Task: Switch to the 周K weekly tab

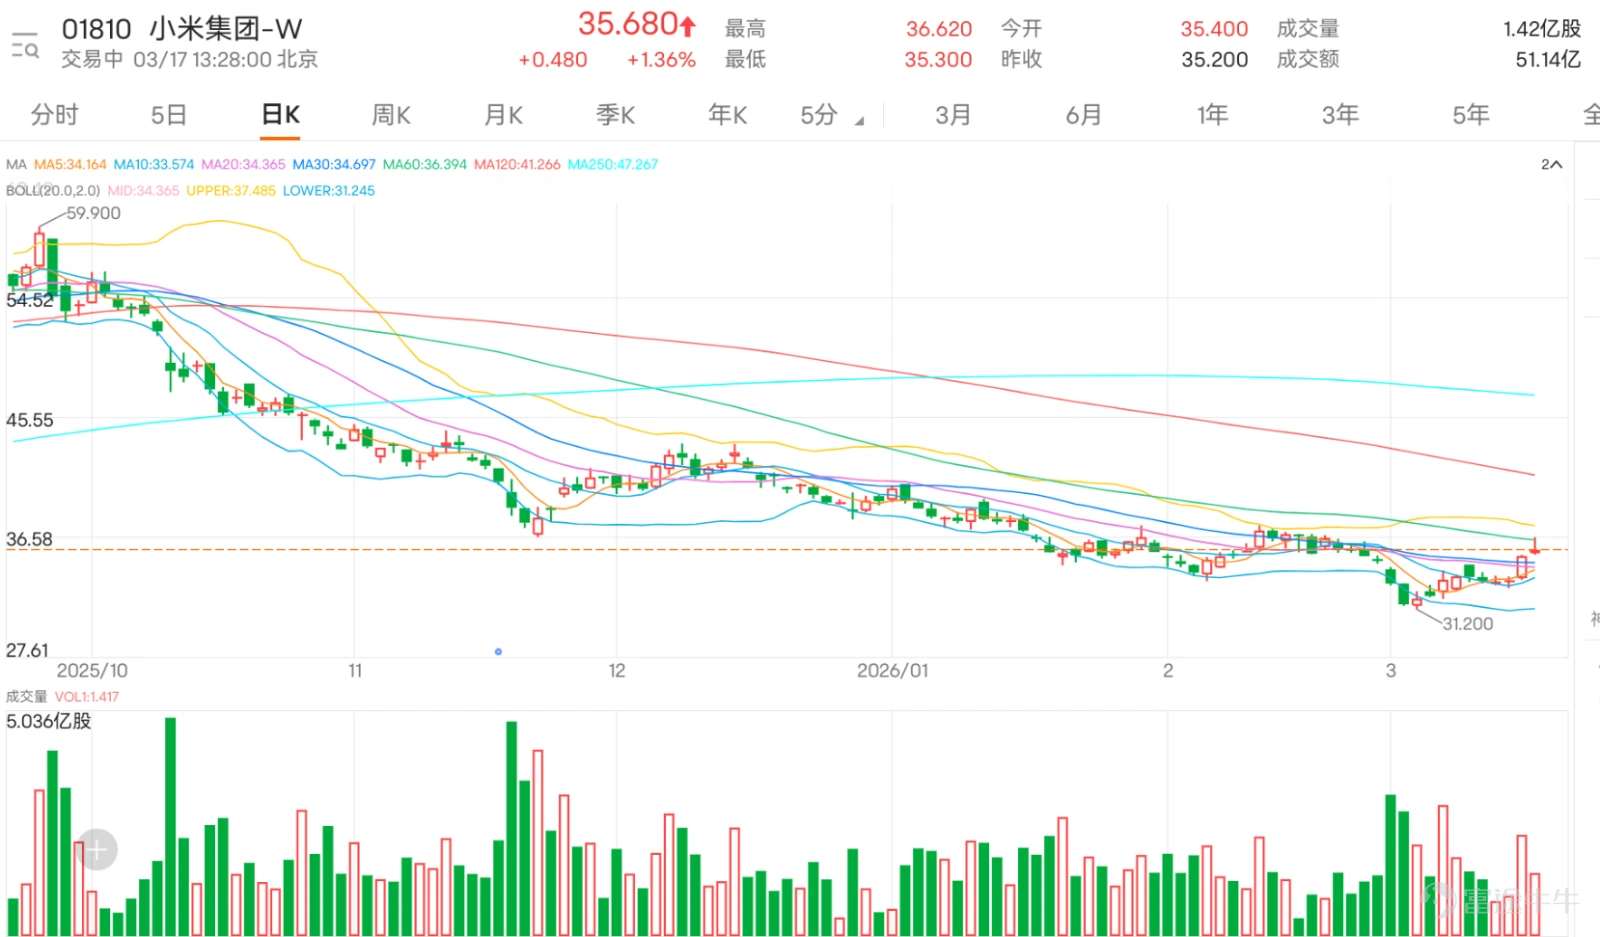Action: pos(391,115)
